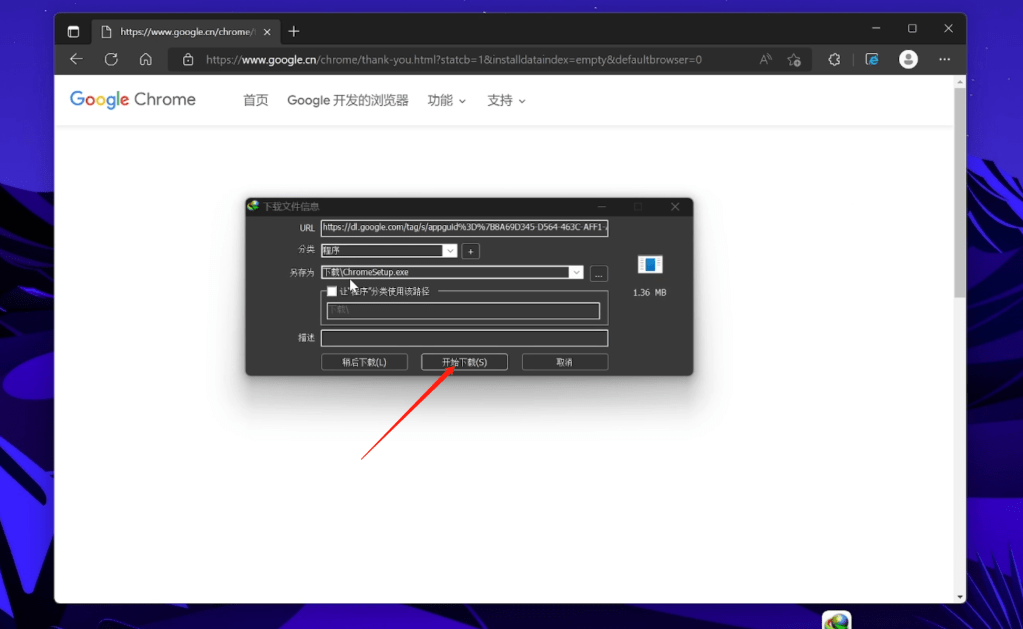Image resolution: width=1023 pixels, height=629 pixels.
Task: Click the page vertical scrollbar thumb
Action: click(959, 192)
